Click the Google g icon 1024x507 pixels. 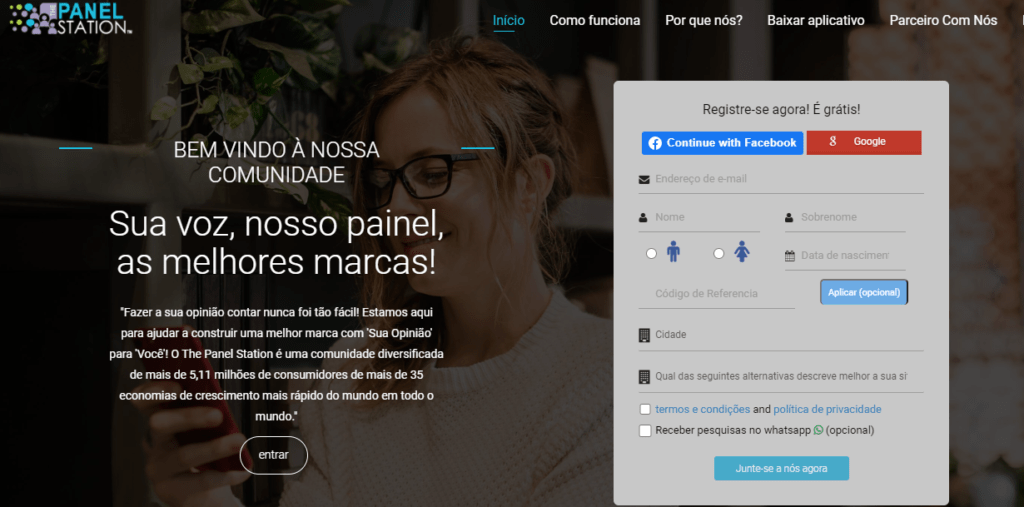[x=833, y=142]
